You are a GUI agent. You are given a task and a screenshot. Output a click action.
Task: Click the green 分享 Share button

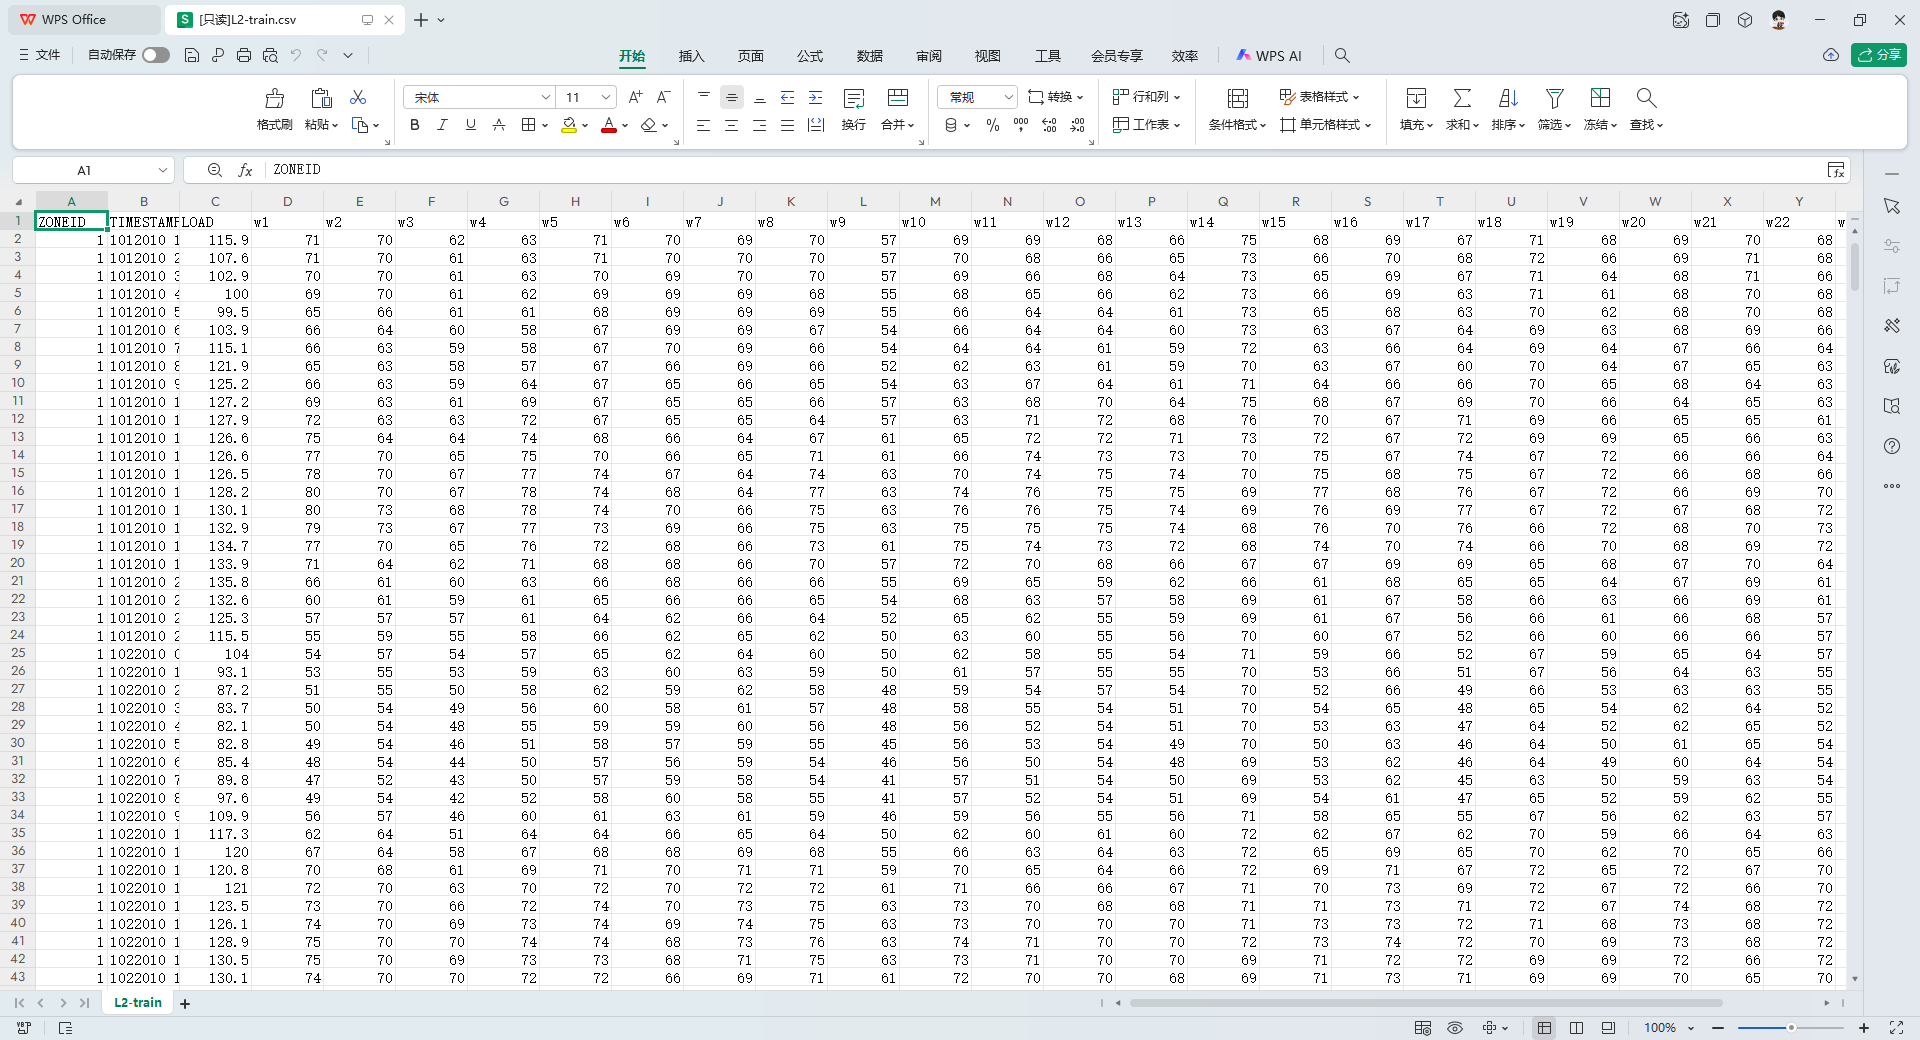1878,55
